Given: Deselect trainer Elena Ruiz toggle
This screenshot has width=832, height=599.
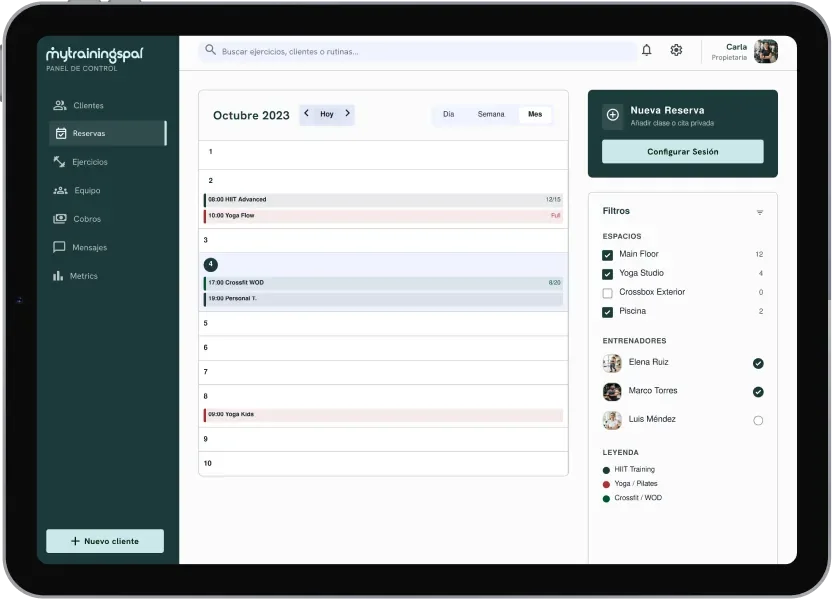Looking at the screenshot, I should (758, 363).
